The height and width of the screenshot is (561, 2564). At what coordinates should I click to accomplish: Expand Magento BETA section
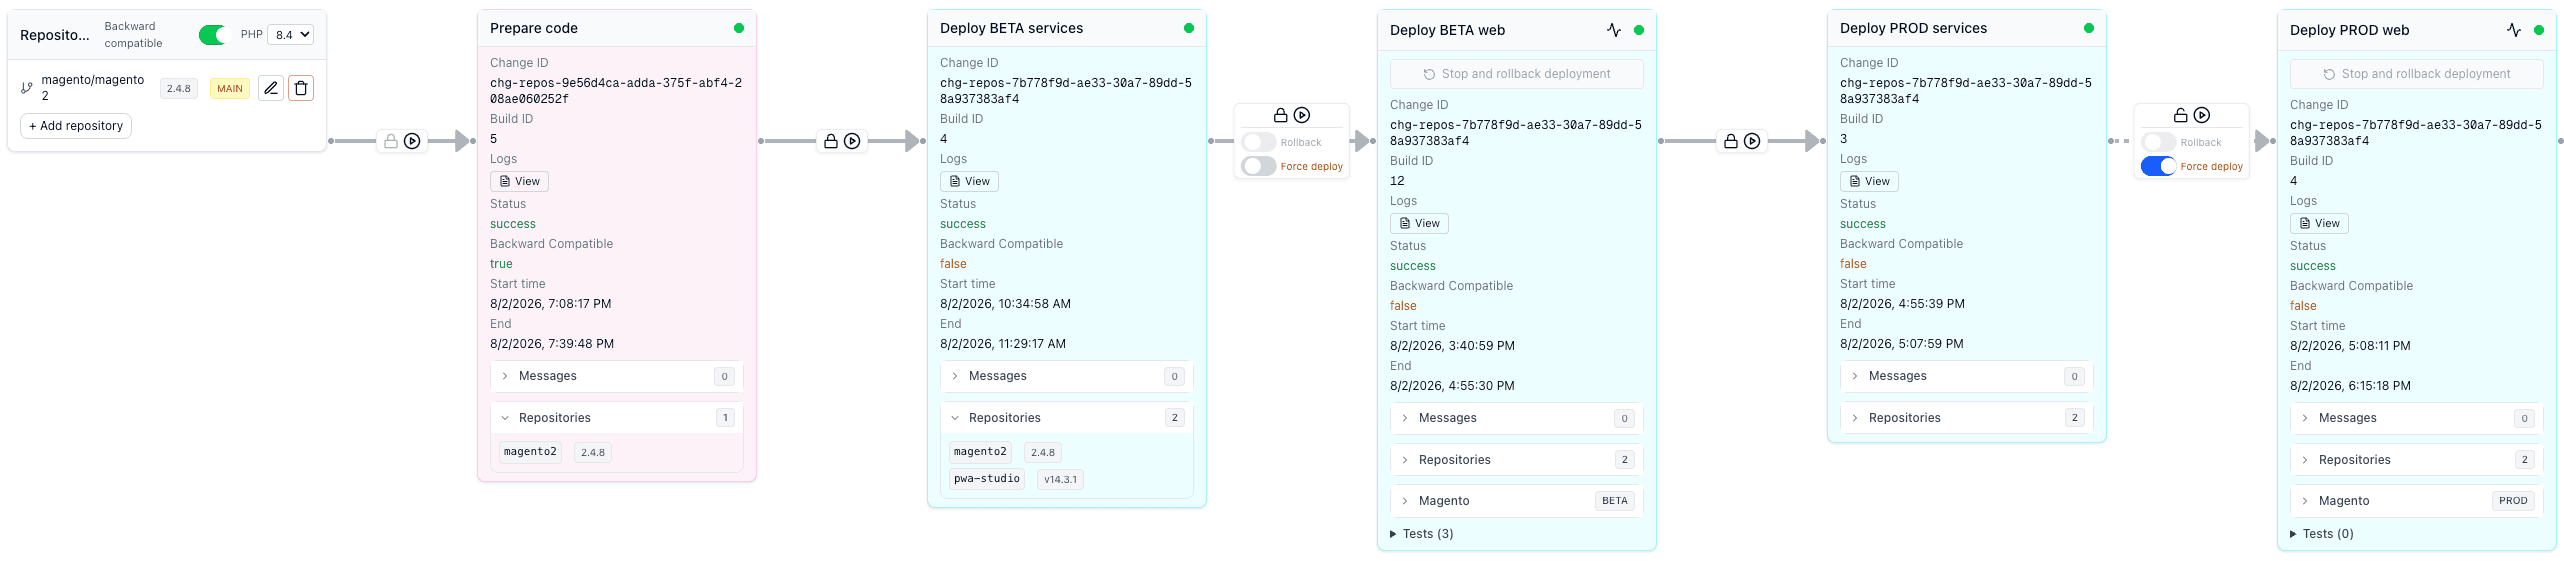tap(1517, 501)
